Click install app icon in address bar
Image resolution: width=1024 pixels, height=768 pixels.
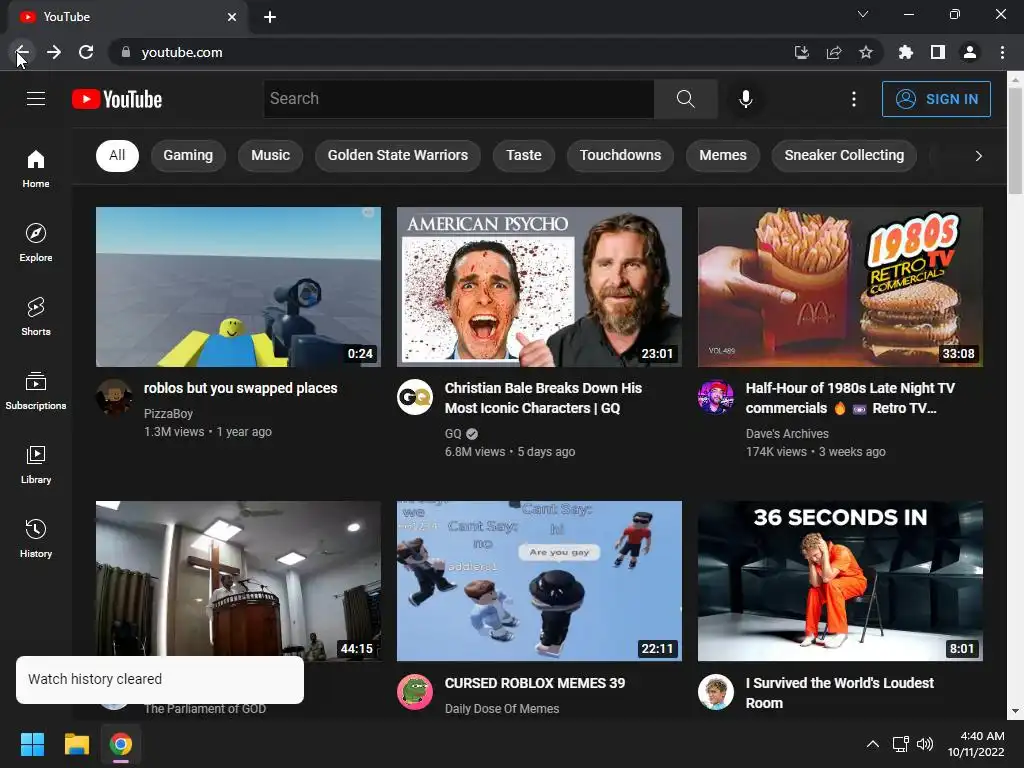point(802,52)
